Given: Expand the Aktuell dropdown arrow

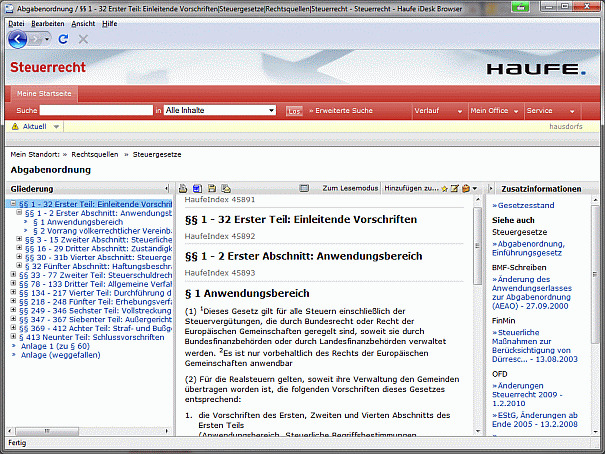Looking at the screenshot, I should (x=56, y=127).
